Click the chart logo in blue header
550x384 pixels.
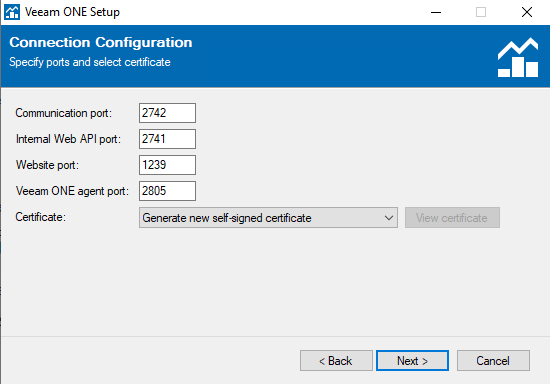tap(518, 58)
